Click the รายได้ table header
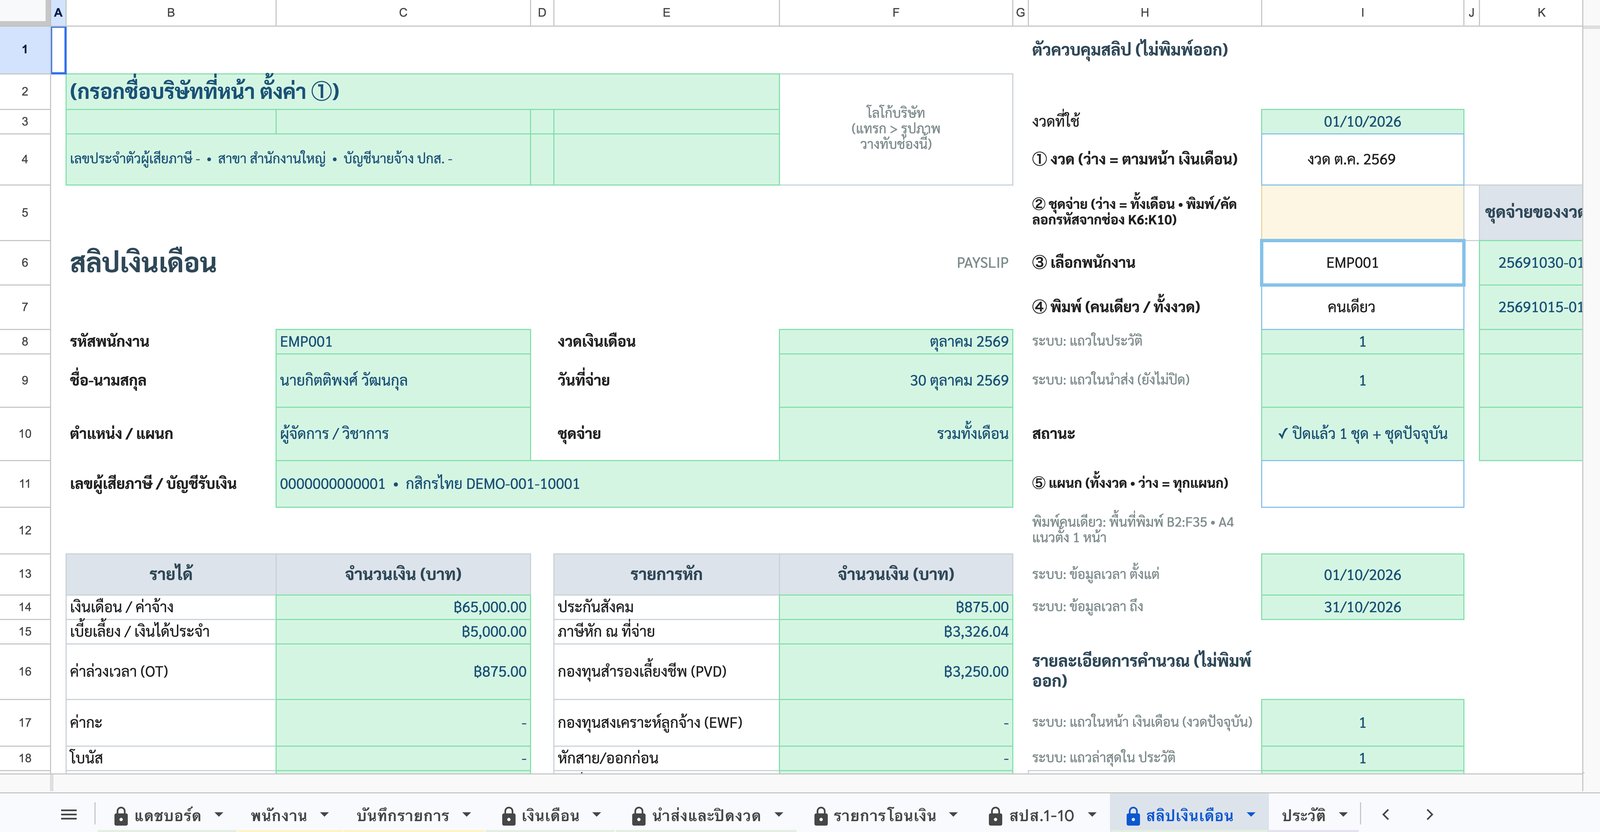This screenshot has height=832, width=1600. (171, 574)
